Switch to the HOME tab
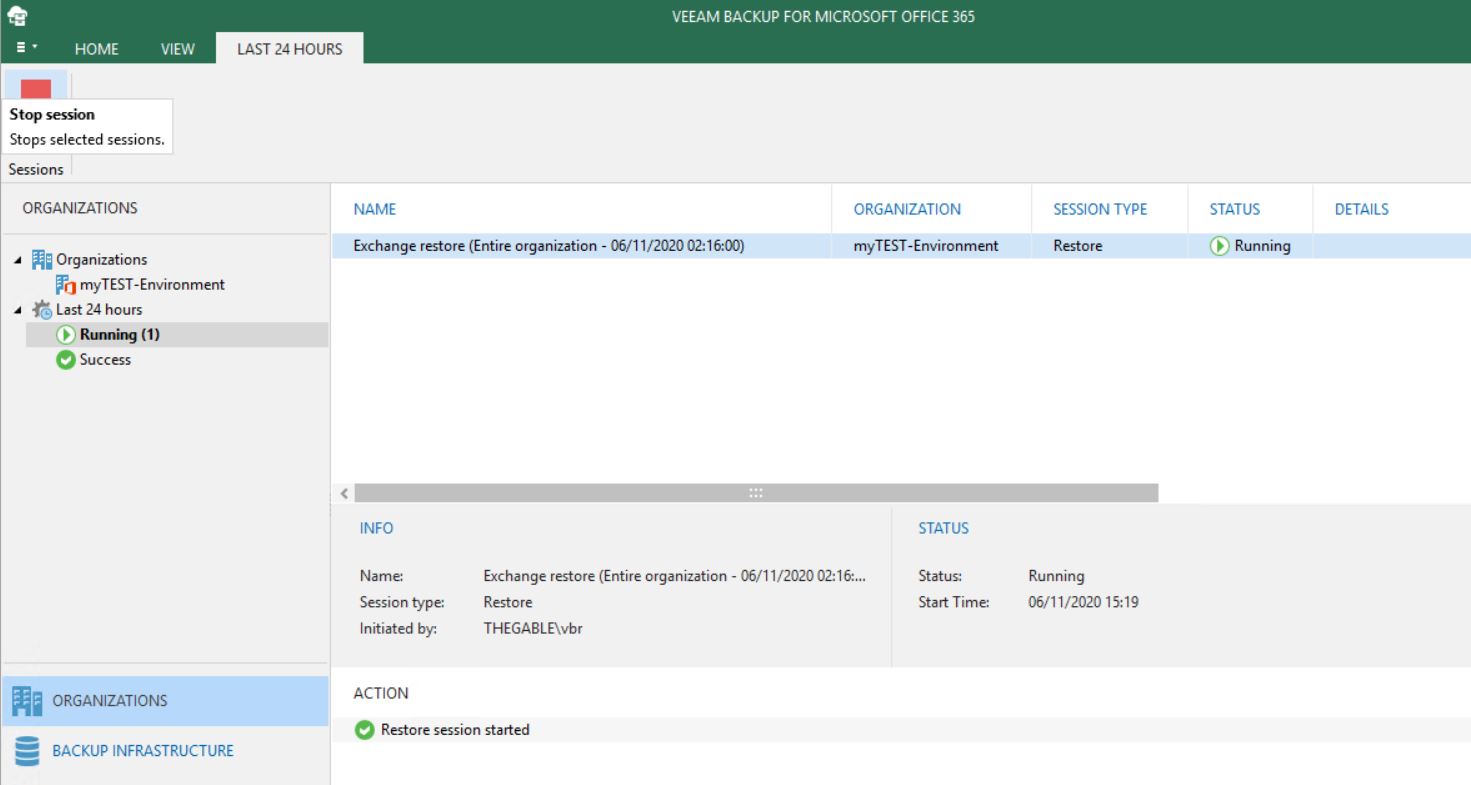Screen dimensions: 1471x785 tap(96, 49)
